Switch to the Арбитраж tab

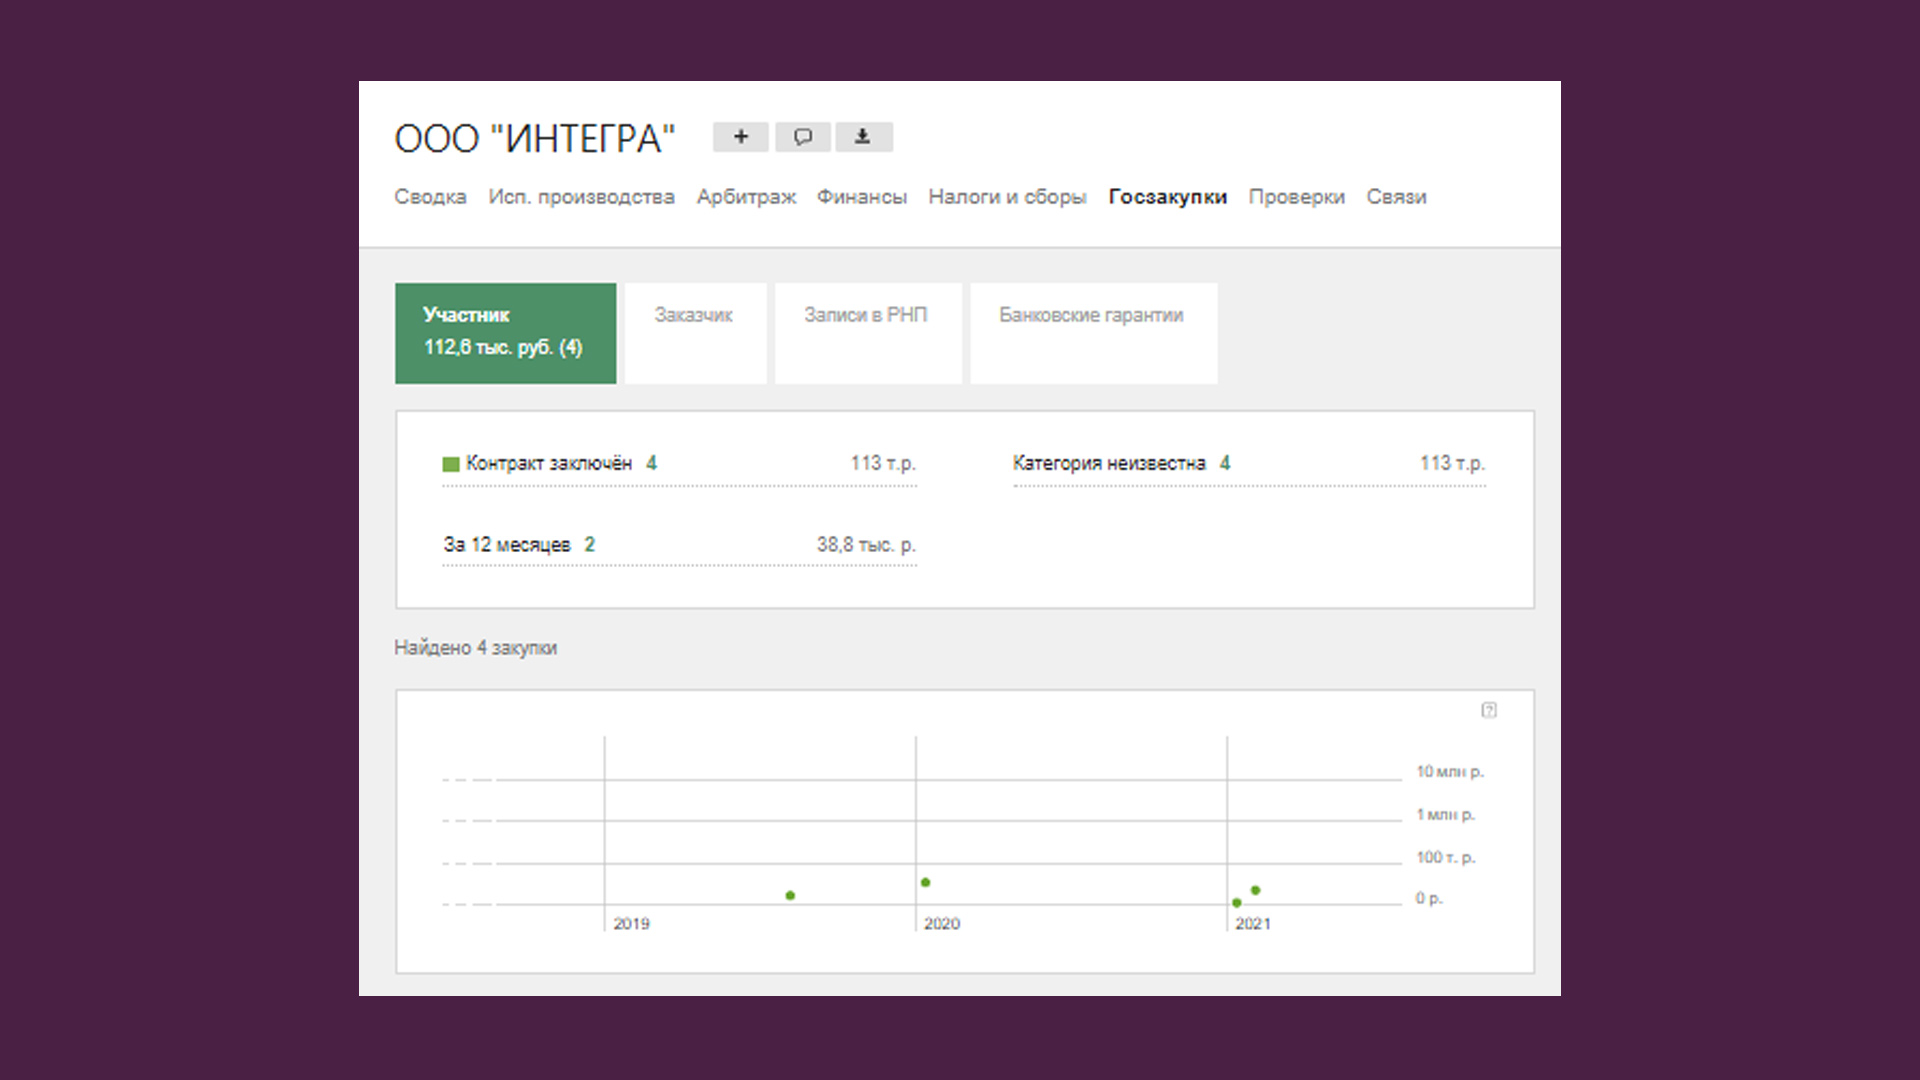pyautogui.click(x=746, y=197)
